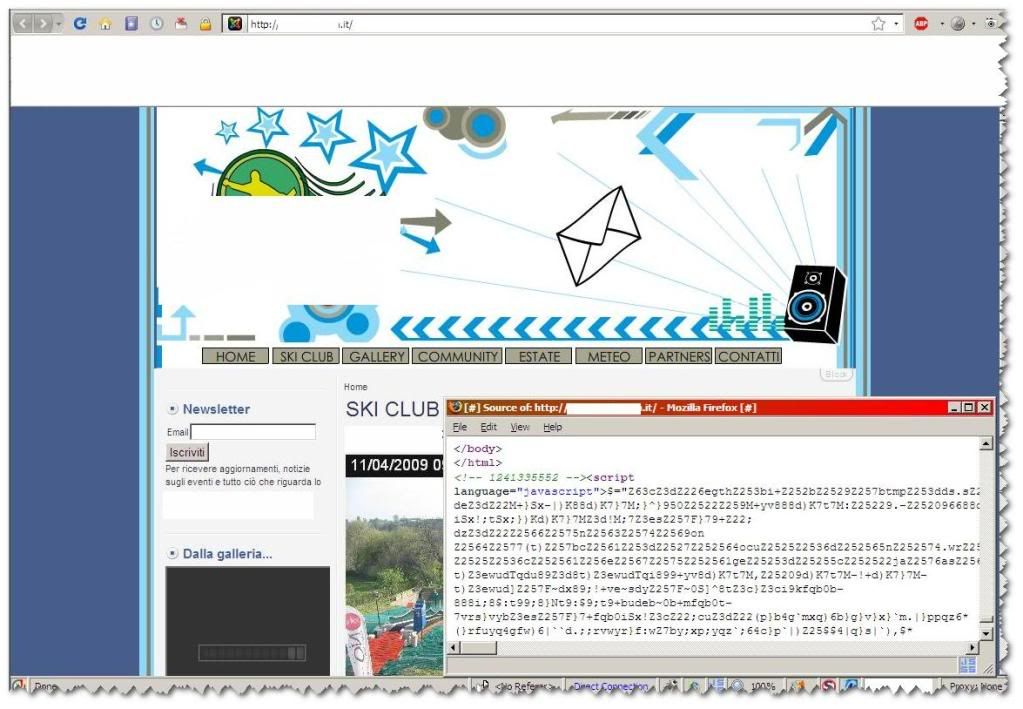
Task: Open the View menu in the source window
Action: pos(520,427)
